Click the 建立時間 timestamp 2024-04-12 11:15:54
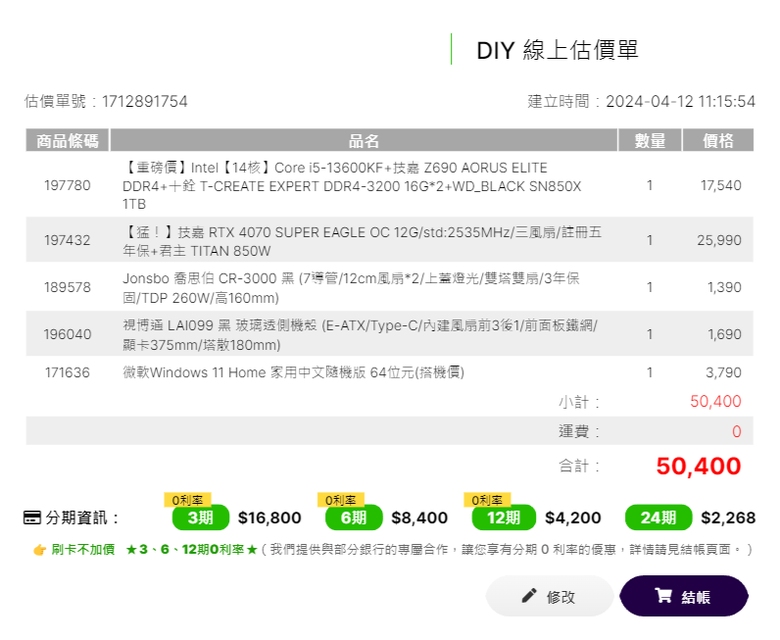Viewport: 780px width, 640px height. click(x=642, y=101)
